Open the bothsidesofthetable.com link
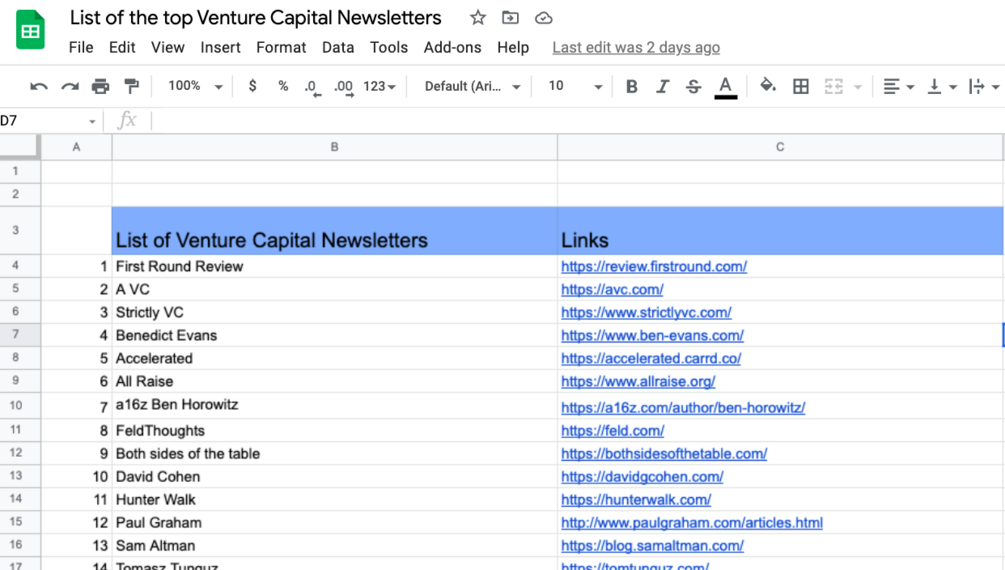The width and height of the screenshot is (1005, 570). pyautogui.click(x=664, y=455)
